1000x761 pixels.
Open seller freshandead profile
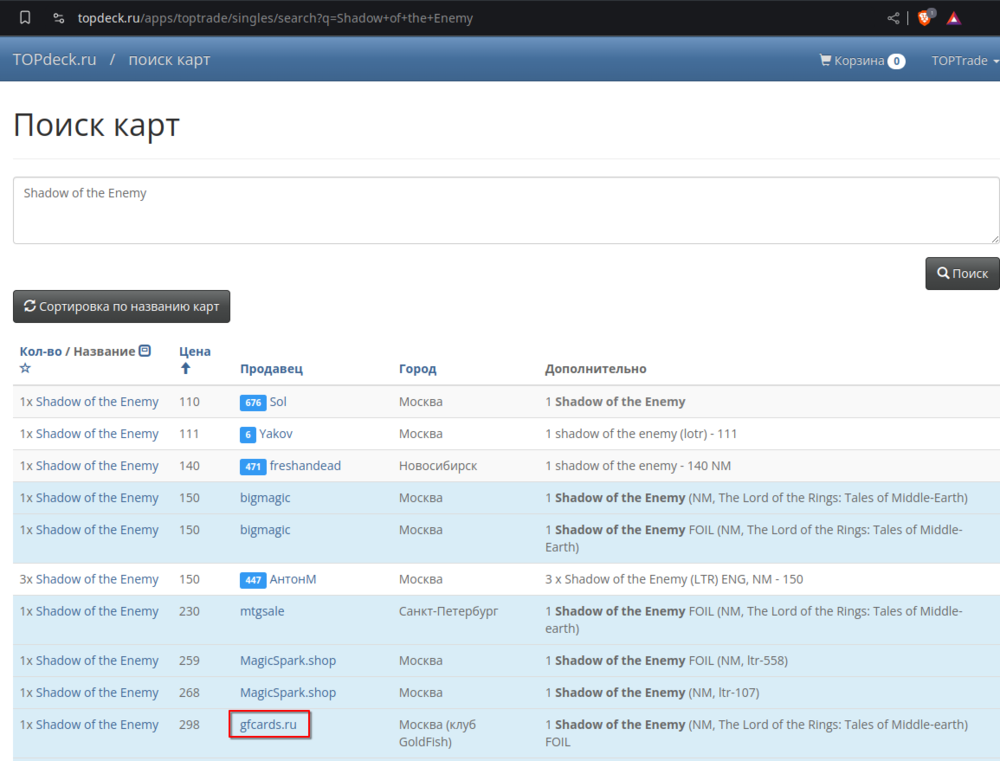coord(304,466)
